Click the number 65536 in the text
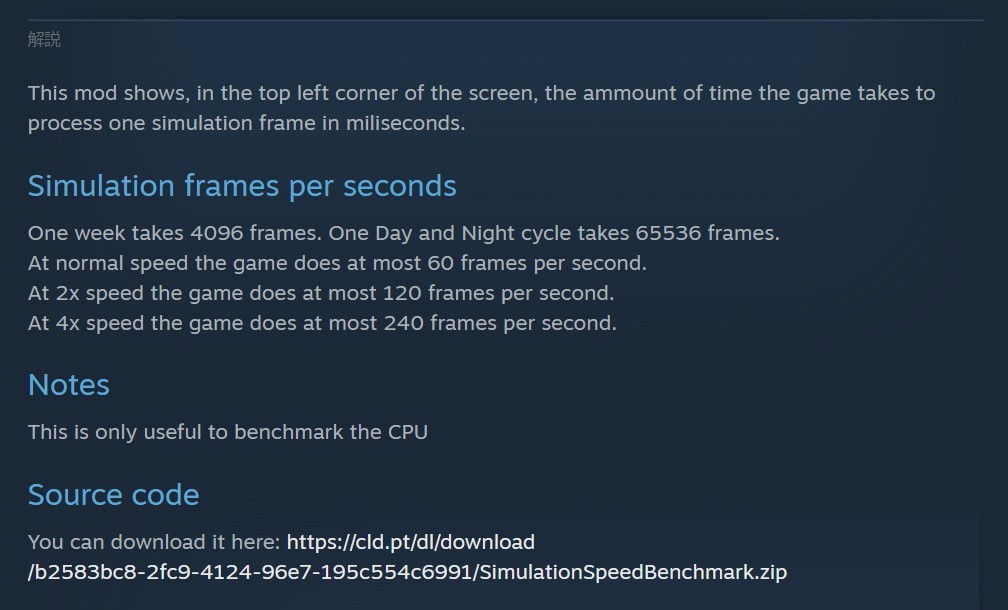The image size is (1008, 610). 667,233
